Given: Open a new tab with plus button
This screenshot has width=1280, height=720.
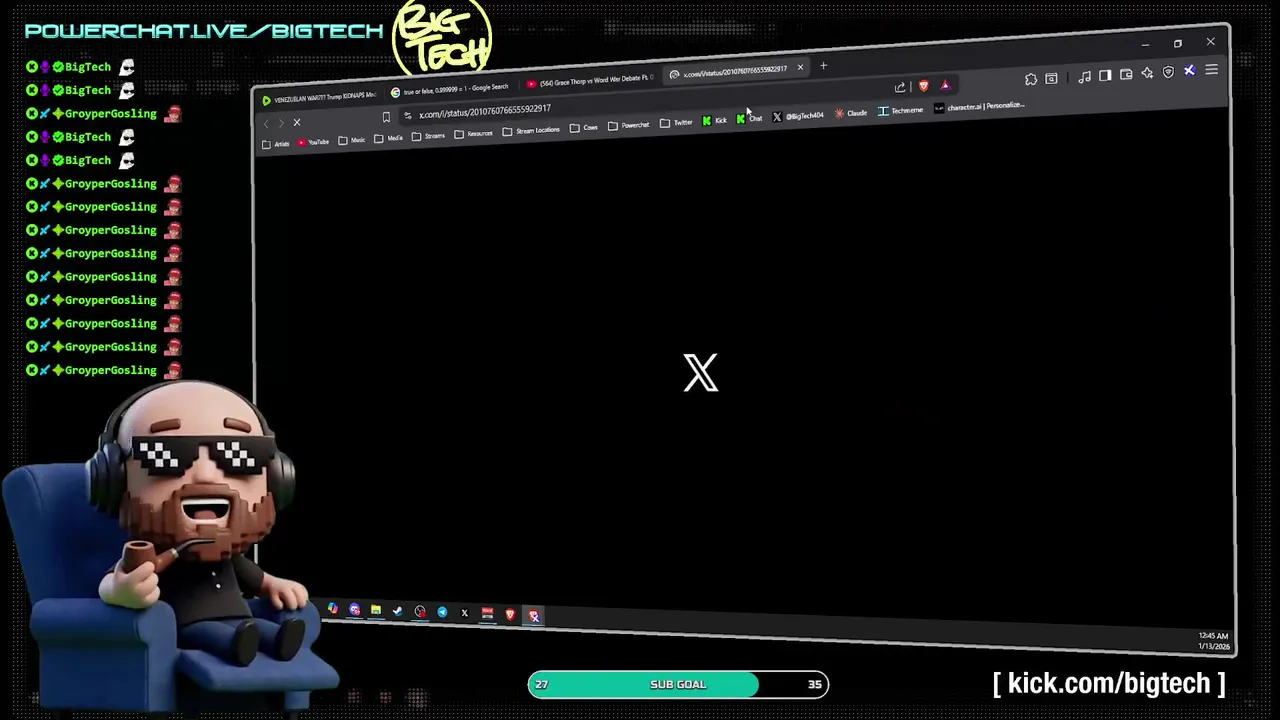Looking at the screenshot, I should click(823, 66).
